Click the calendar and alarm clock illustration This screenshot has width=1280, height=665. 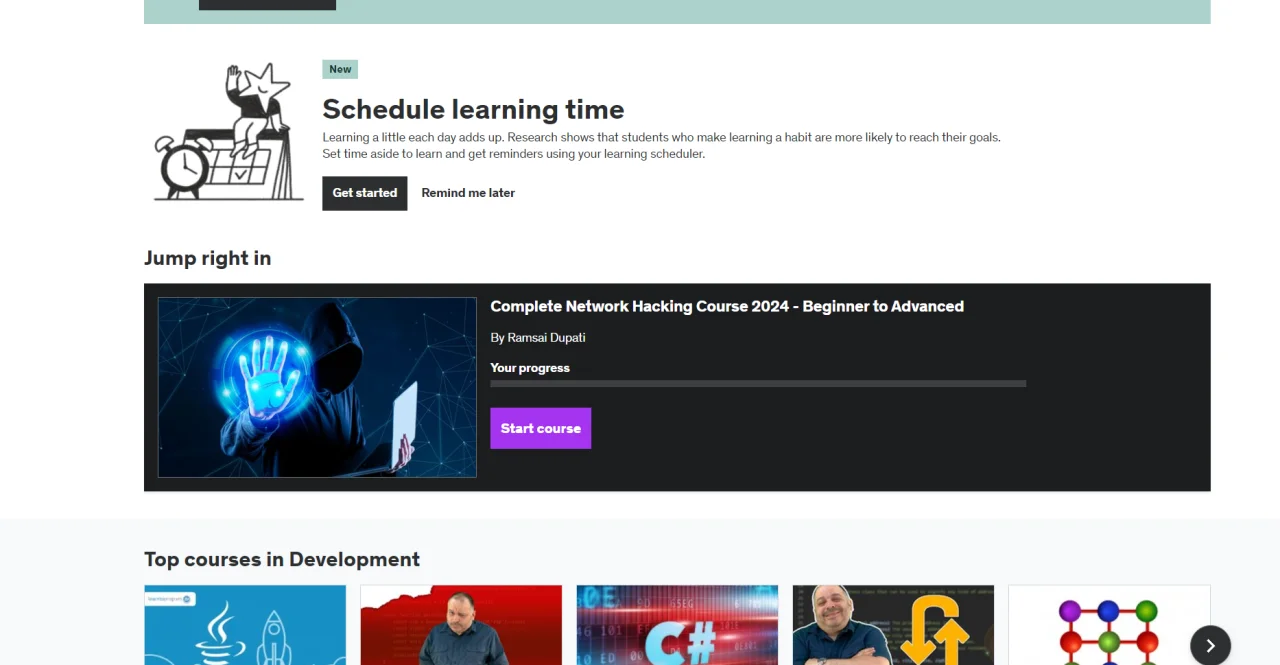(229, 132)
